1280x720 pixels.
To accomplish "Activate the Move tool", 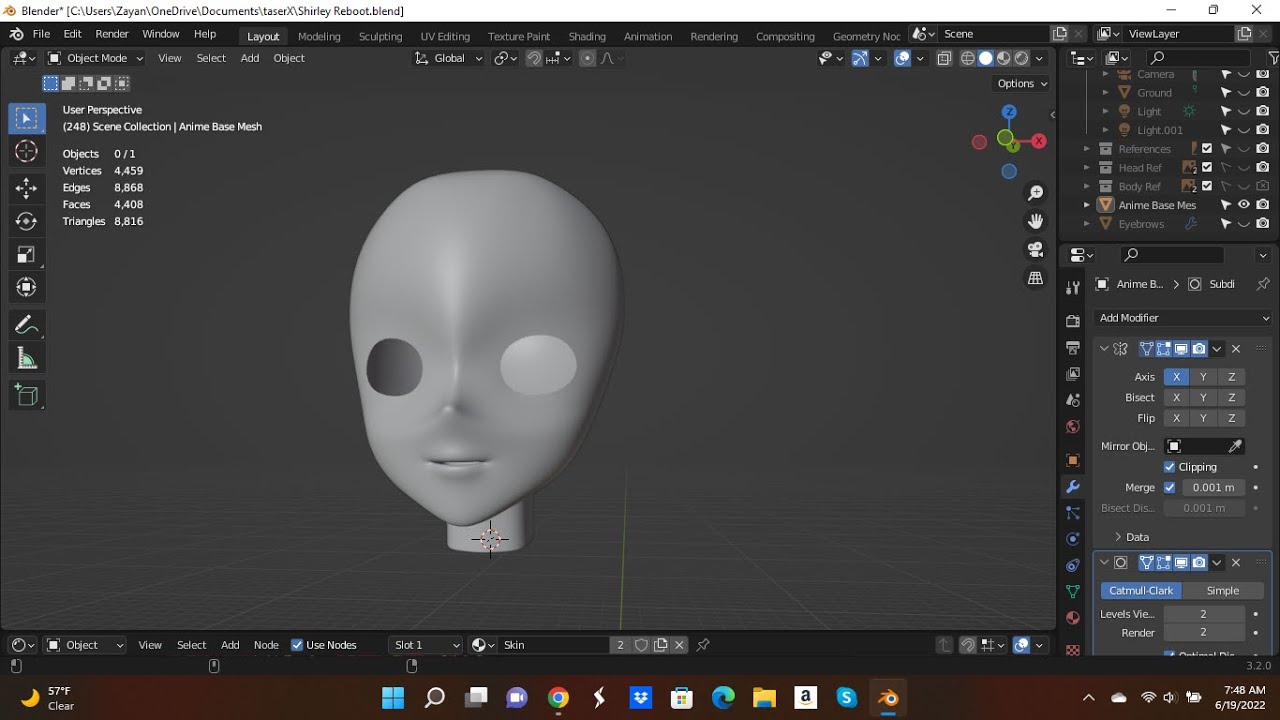I will coord(27,188).
